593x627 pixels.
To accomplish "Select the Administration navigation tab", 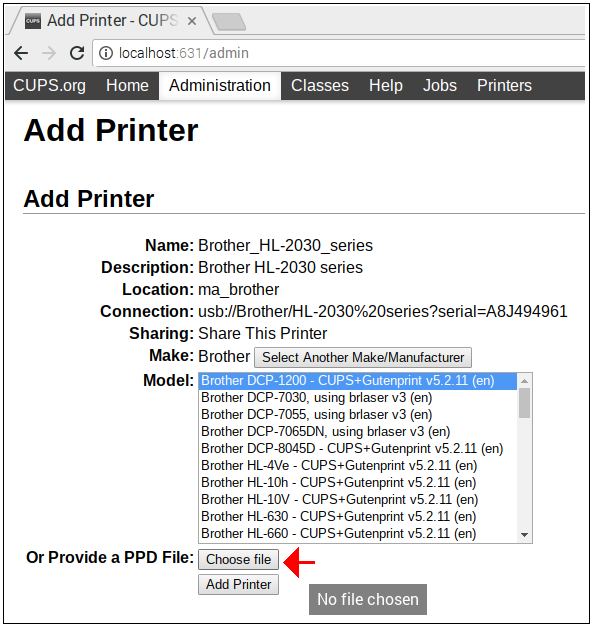I will point(220,86).
